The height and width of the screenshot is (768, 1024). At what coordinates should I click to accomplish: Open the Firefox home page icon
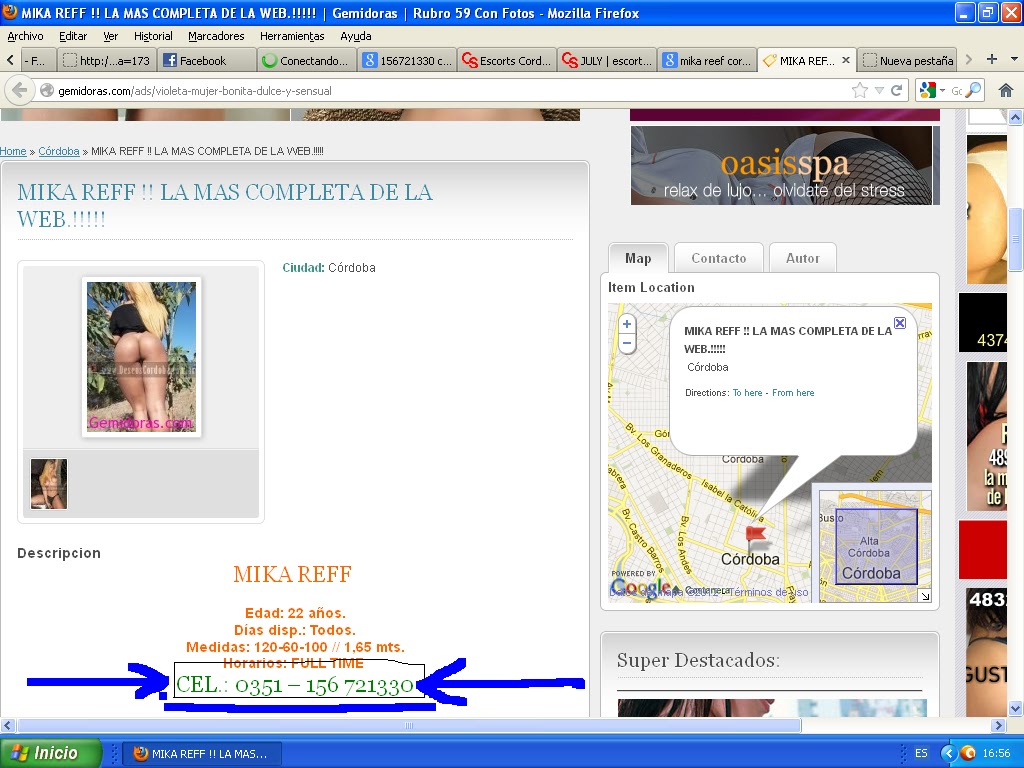[x=1006, y=90]
